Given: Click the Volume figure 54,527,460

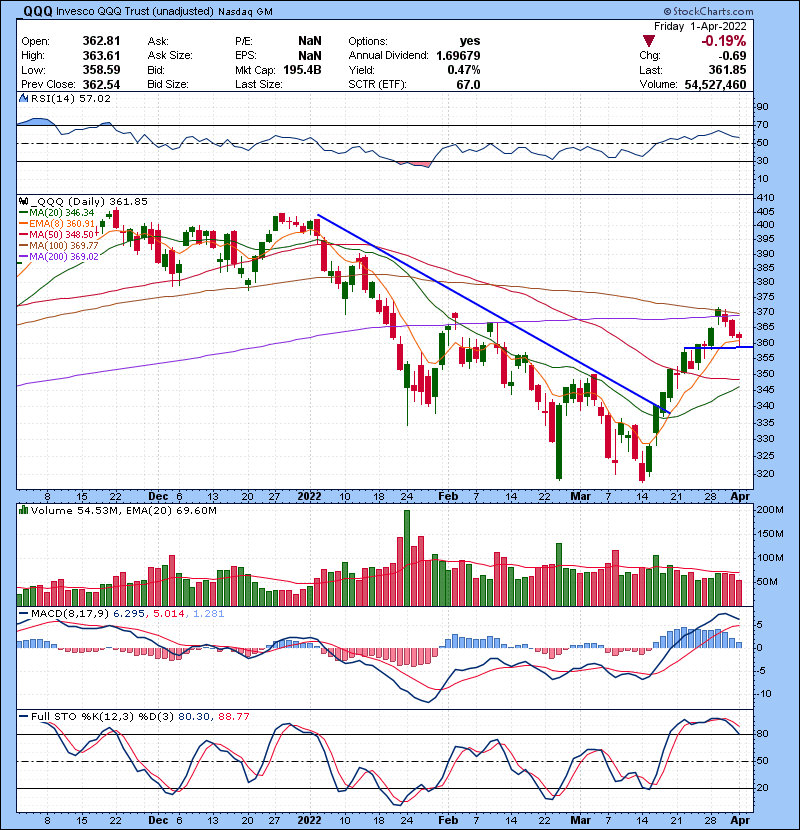Looking at the screenshot, I should click(x=715, y=85).
